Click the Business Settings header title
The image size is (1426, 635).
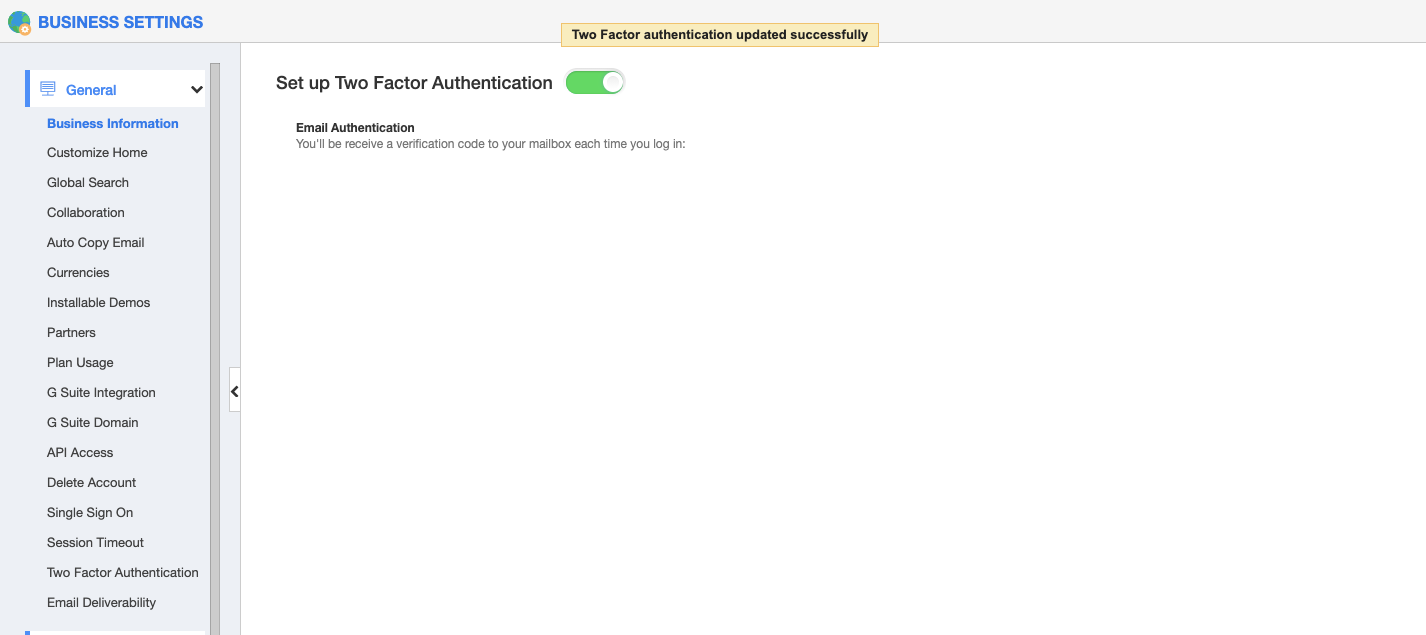(120, 22)
